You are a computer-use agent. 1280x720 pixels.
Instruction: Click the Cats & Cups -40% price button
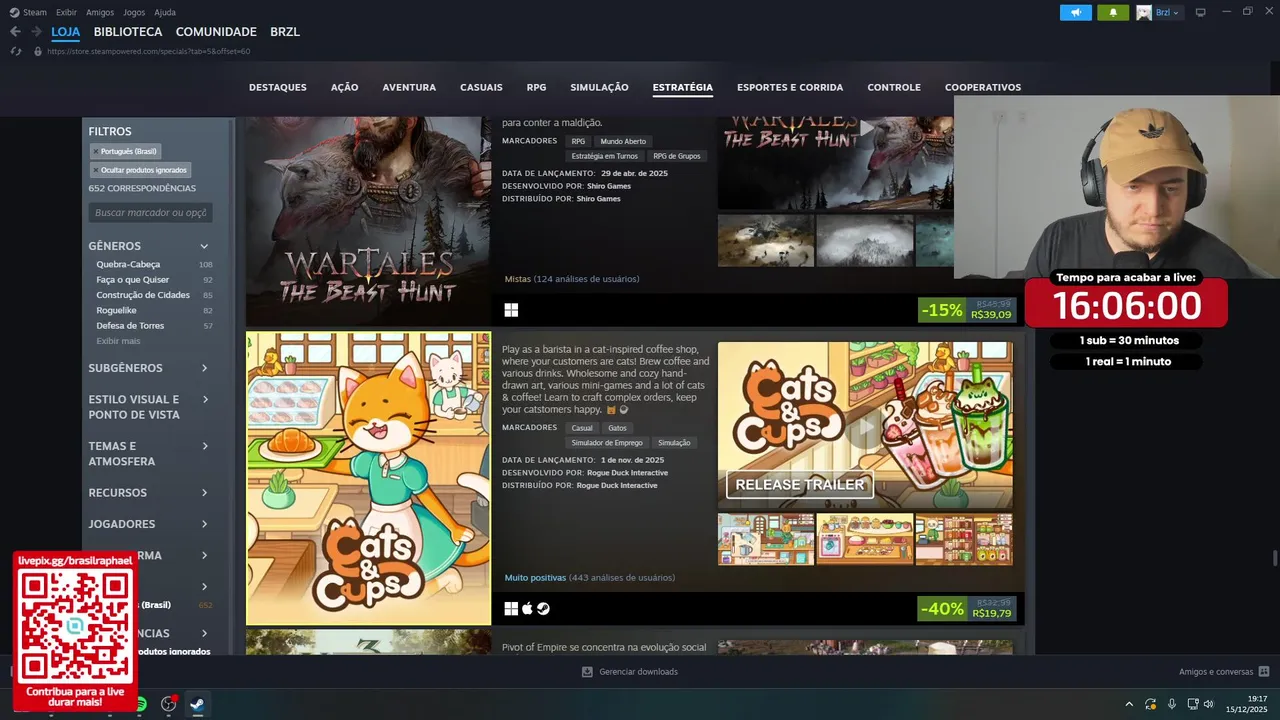tap(967, 608)
